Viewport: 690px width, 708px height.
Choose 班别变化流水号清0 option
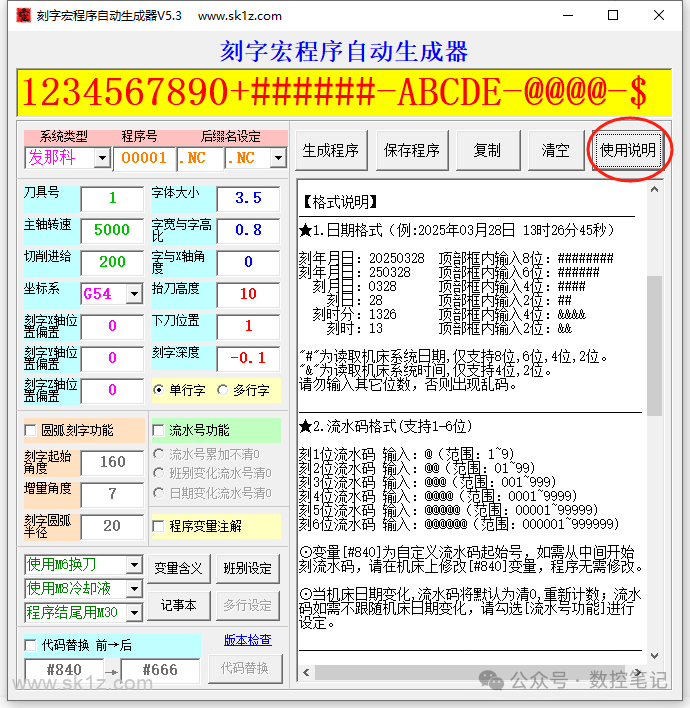tap(159, 473)
